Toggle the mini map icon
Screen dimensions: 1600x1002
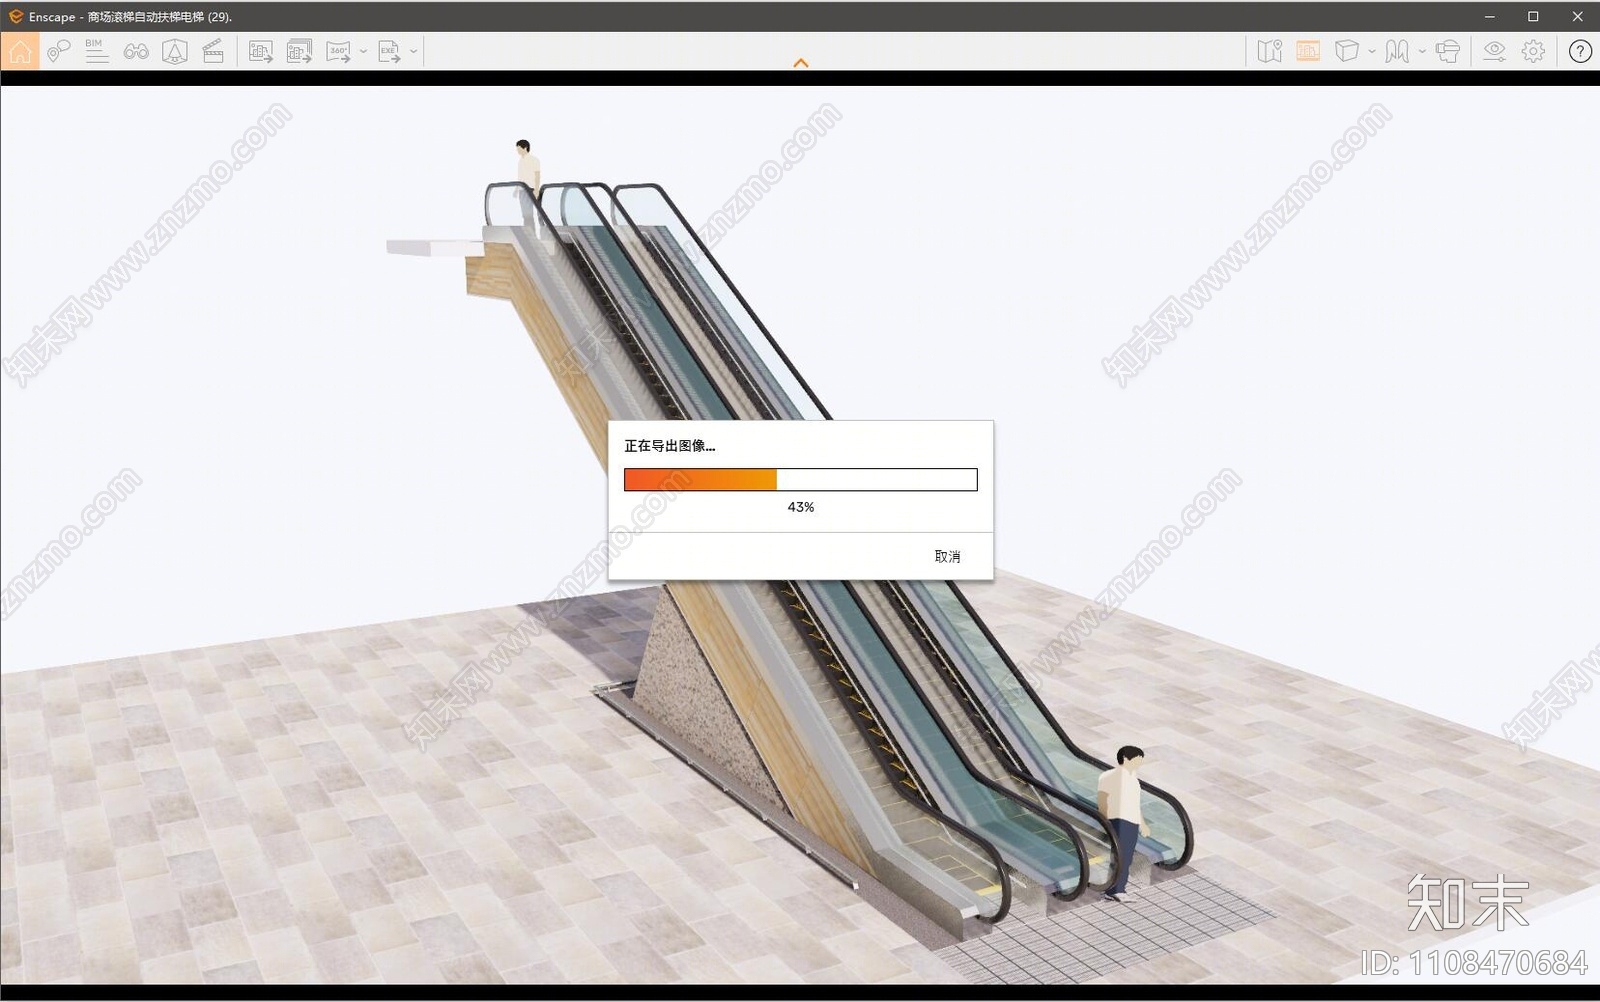(x=1270, y=51)
